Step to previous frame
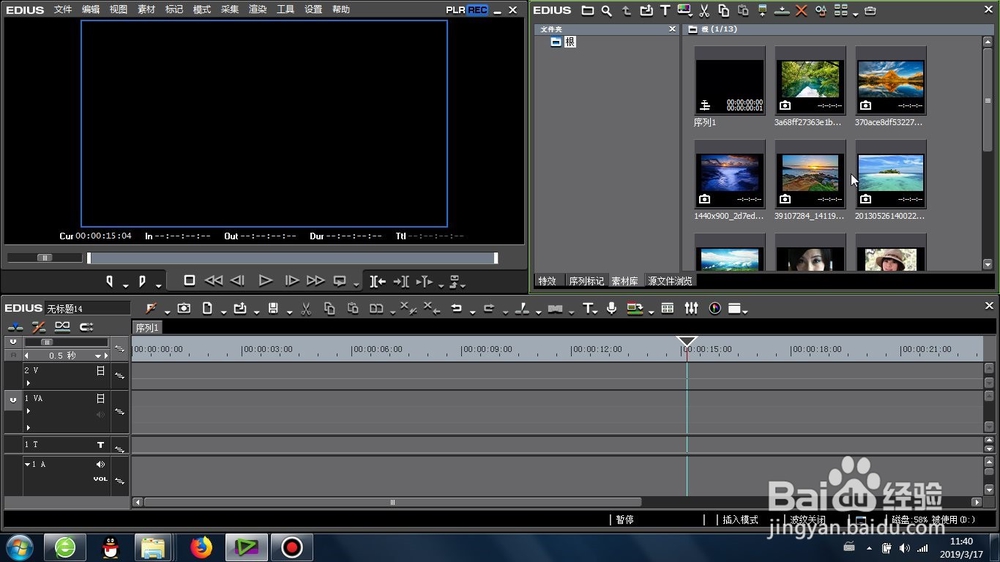Screen dimensions: 1000x562 click(238, 281)
